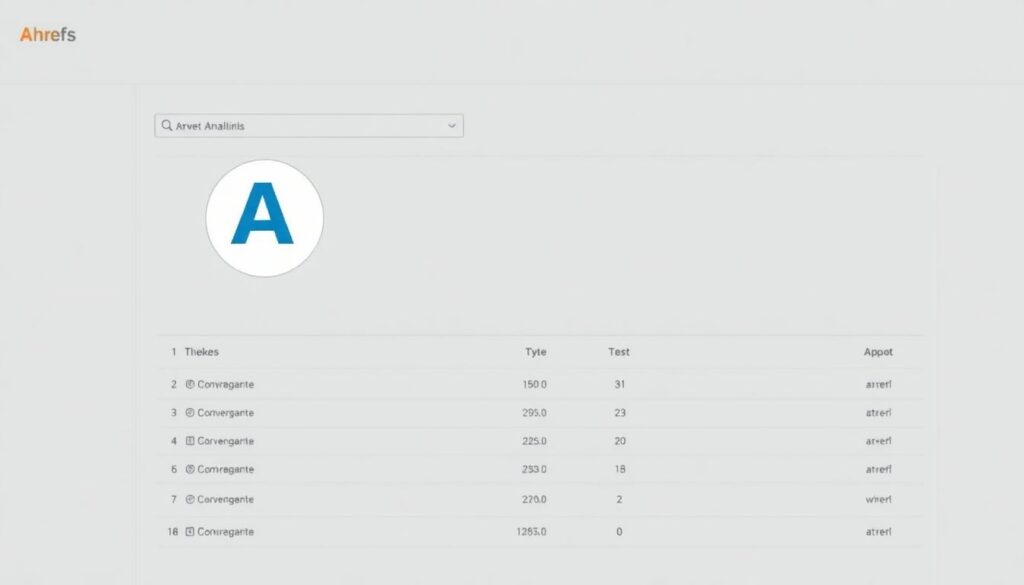This screenshot has height=585, width=1024.
Task: Click the 253.0 value
Action: [534, 469]
